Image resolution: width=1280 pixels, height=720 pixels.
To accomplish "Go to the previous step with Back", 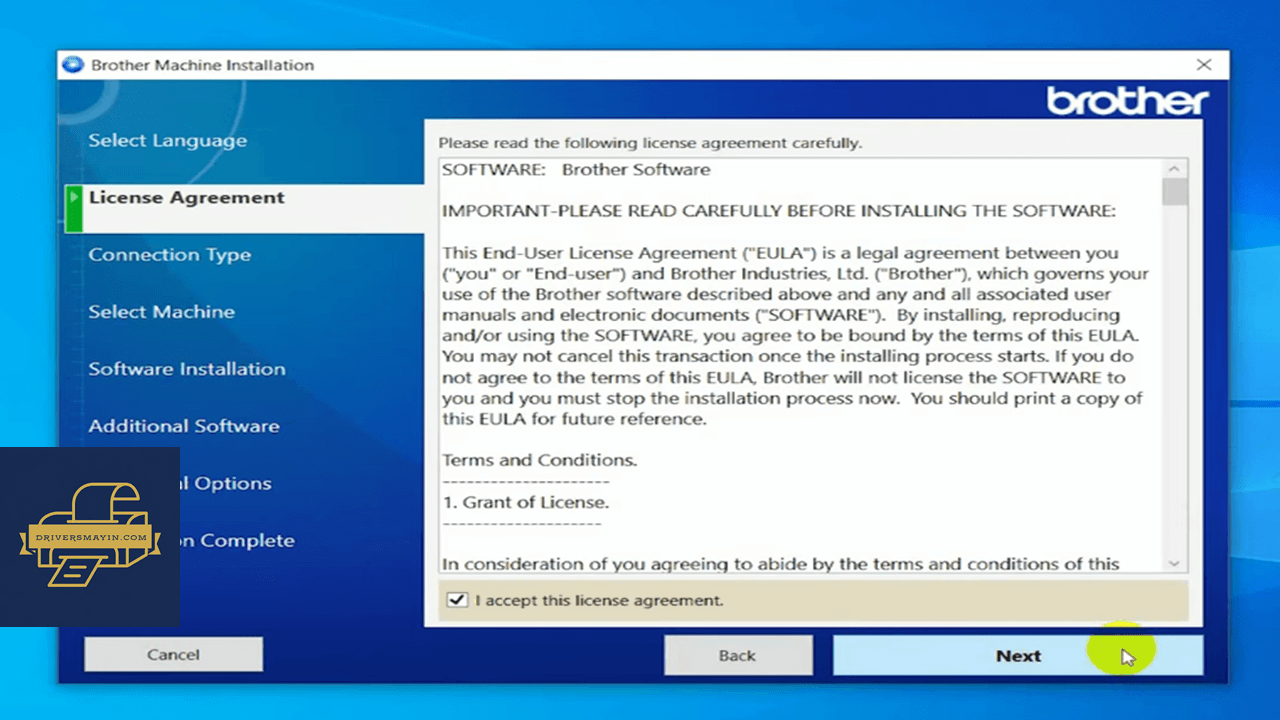I will (738, 655).
